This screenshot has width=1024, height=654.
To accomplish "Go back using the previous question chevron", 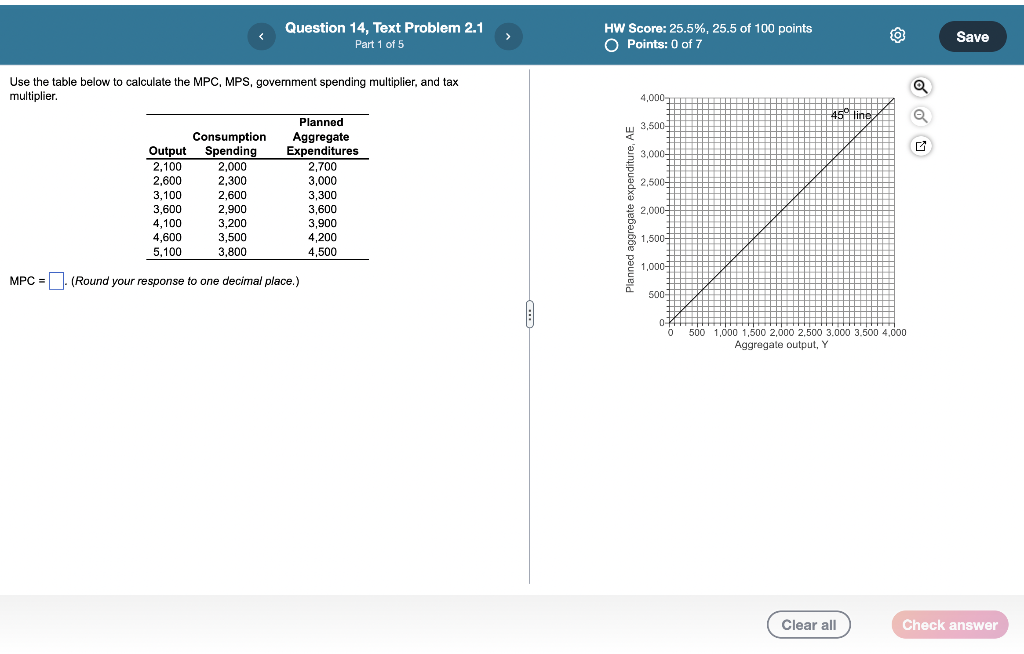I will (x=261, y=36).
